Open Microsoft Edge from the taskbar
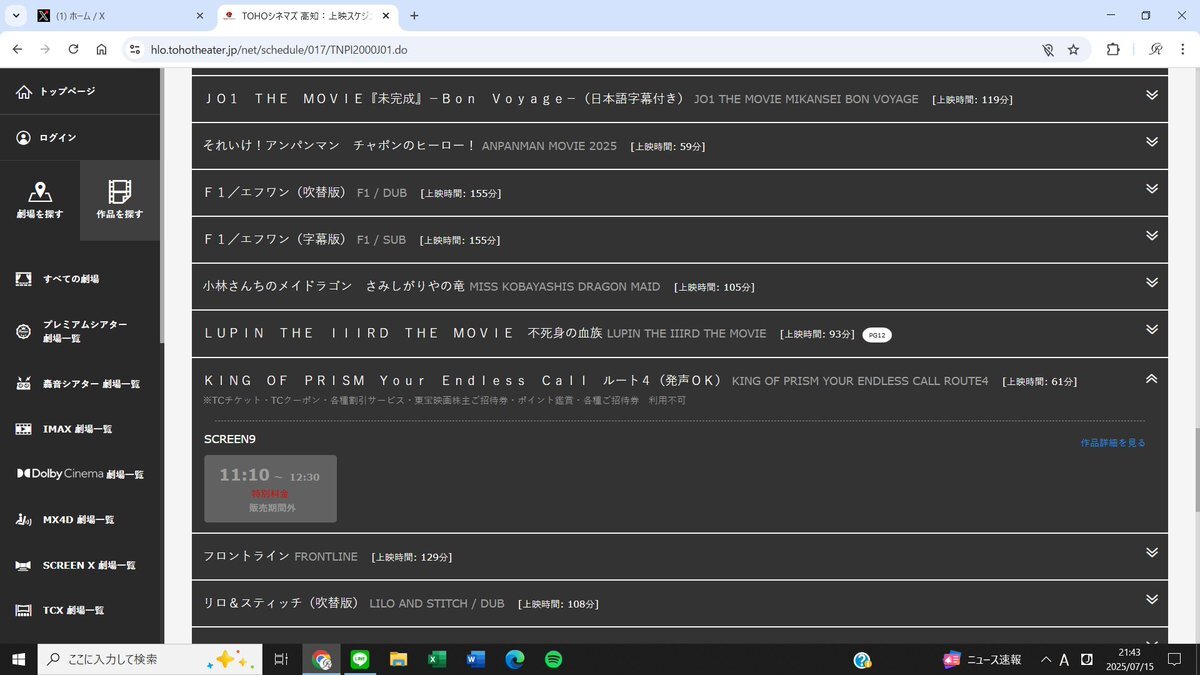Screen dimensions: 1200x675 515,660
